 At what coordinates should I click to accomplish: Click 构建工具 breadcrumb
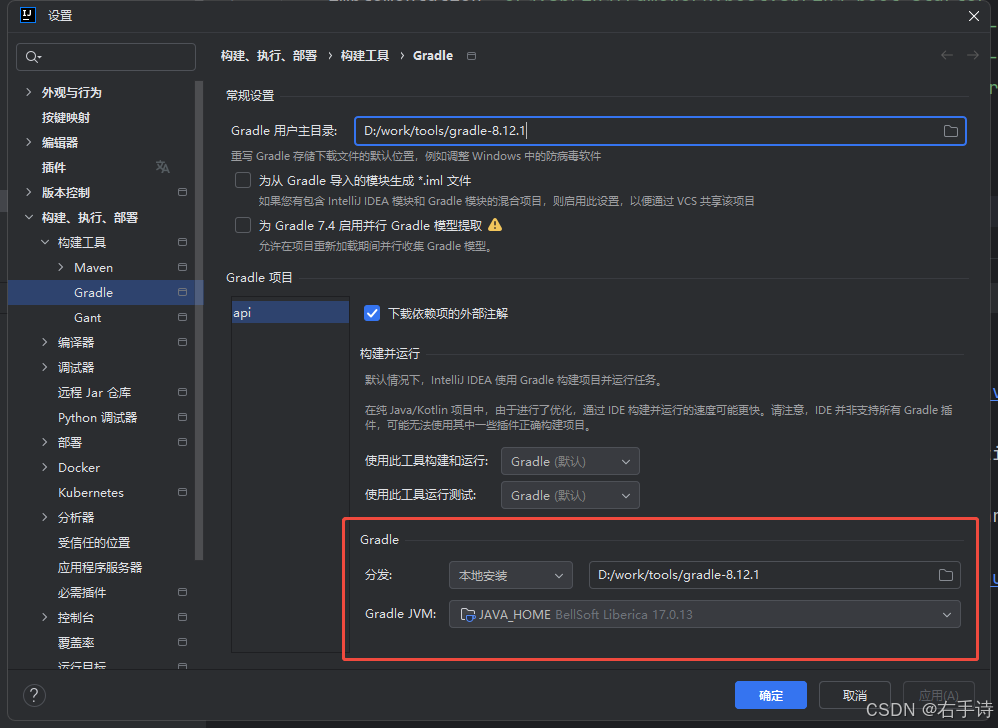pyautogui.click(x=365, y=56)
